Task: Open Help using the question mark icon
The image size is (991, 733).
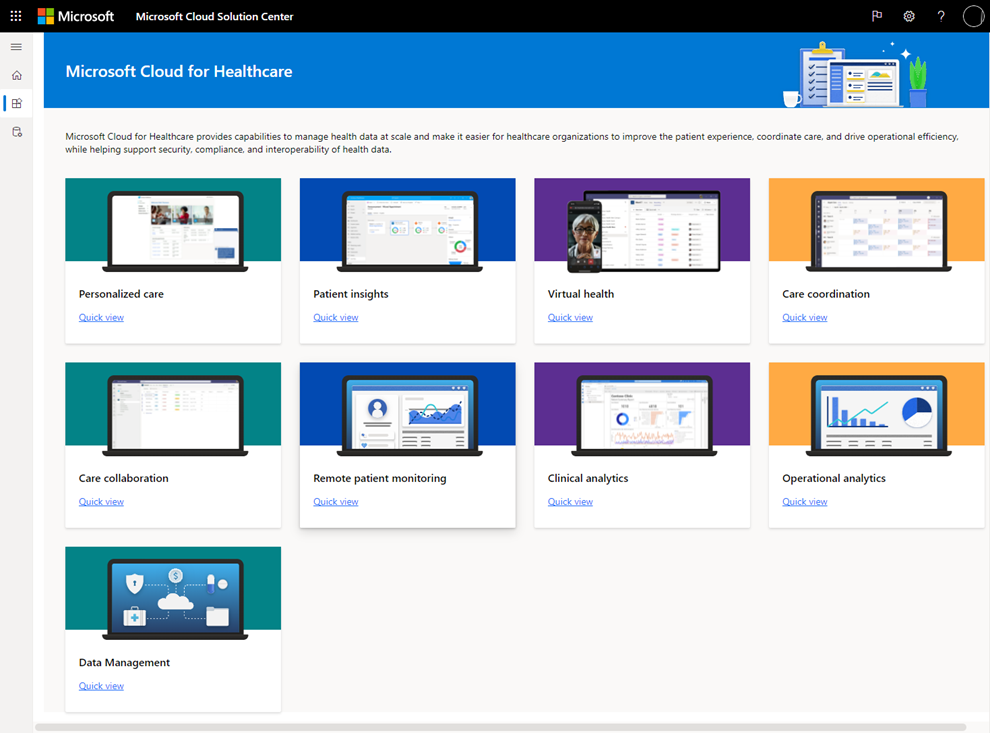Action: [x=940, y=15]
